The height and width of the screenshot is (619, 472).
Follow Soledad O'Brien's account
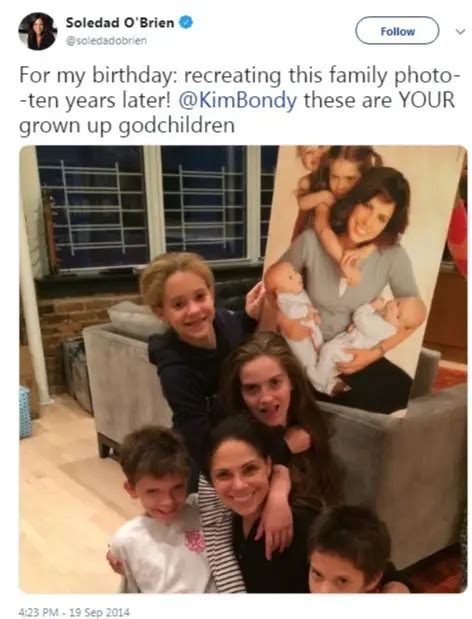pos(397,31)
